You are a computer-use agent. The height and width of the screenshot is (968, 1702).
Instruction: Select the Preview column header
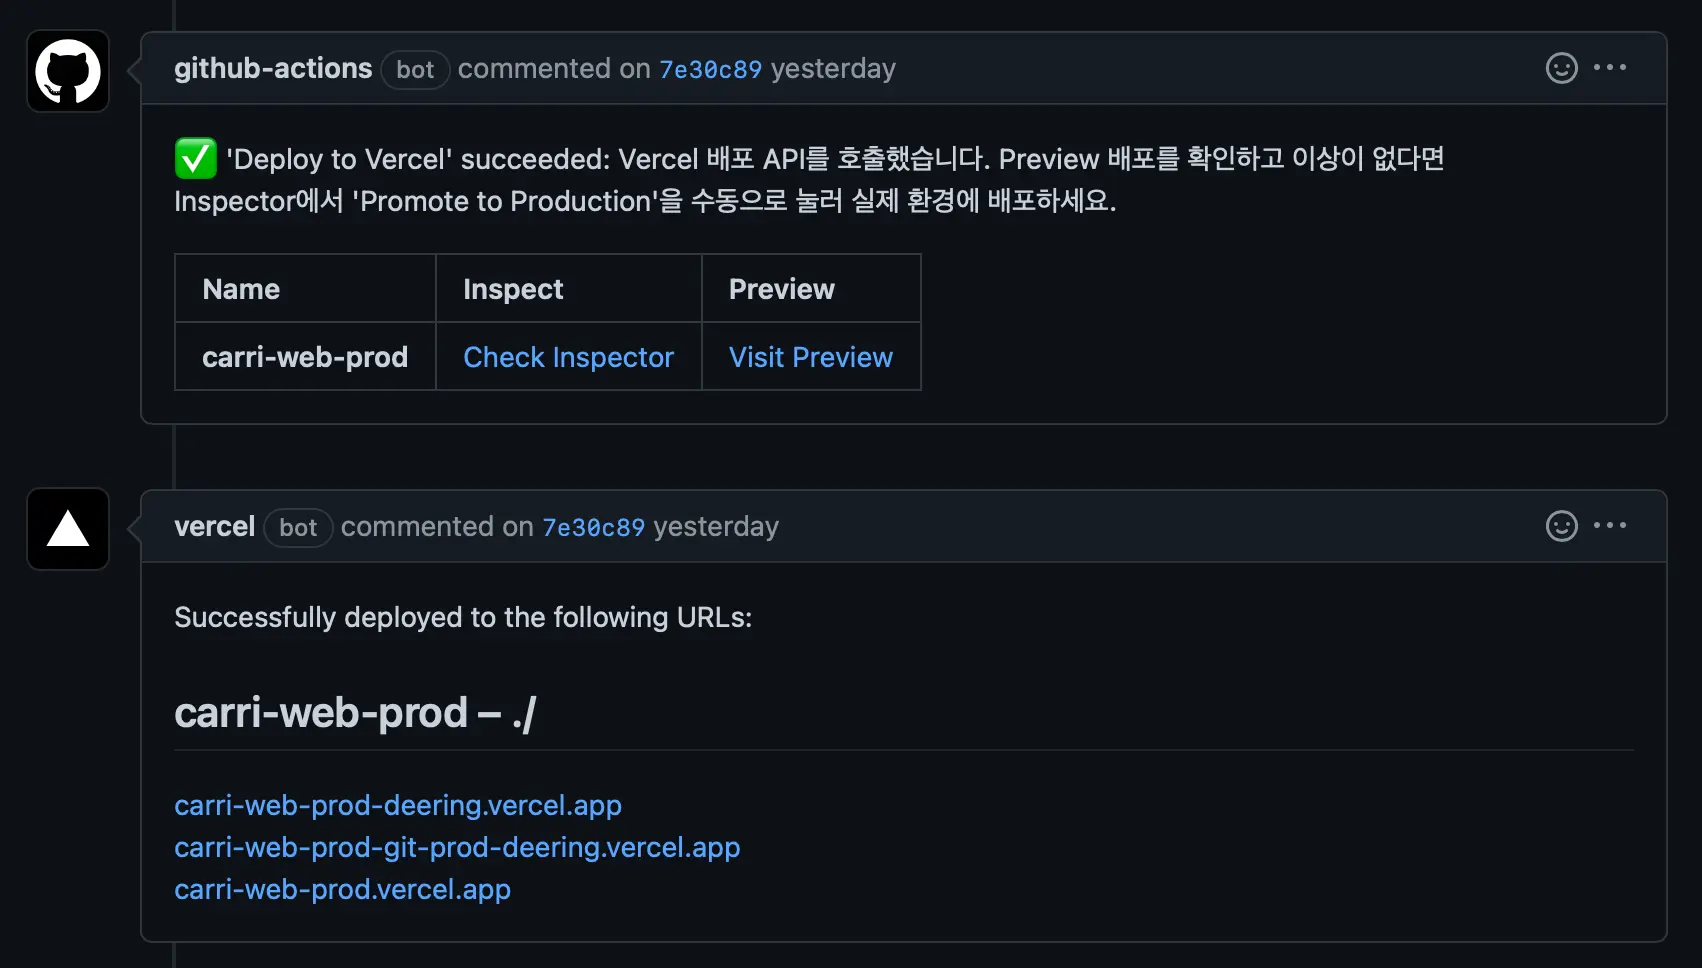click(811, 289)
